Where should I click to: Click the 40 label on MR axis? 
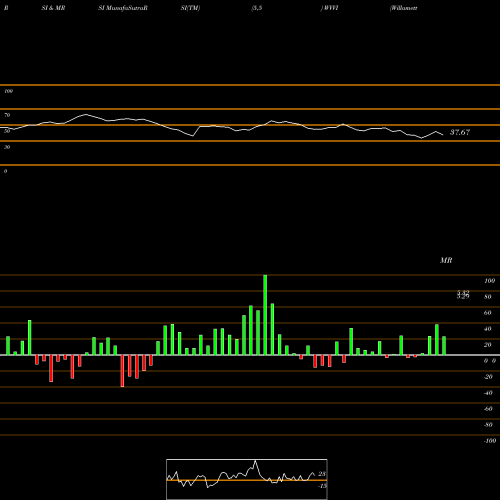click(x=488, y=329)
